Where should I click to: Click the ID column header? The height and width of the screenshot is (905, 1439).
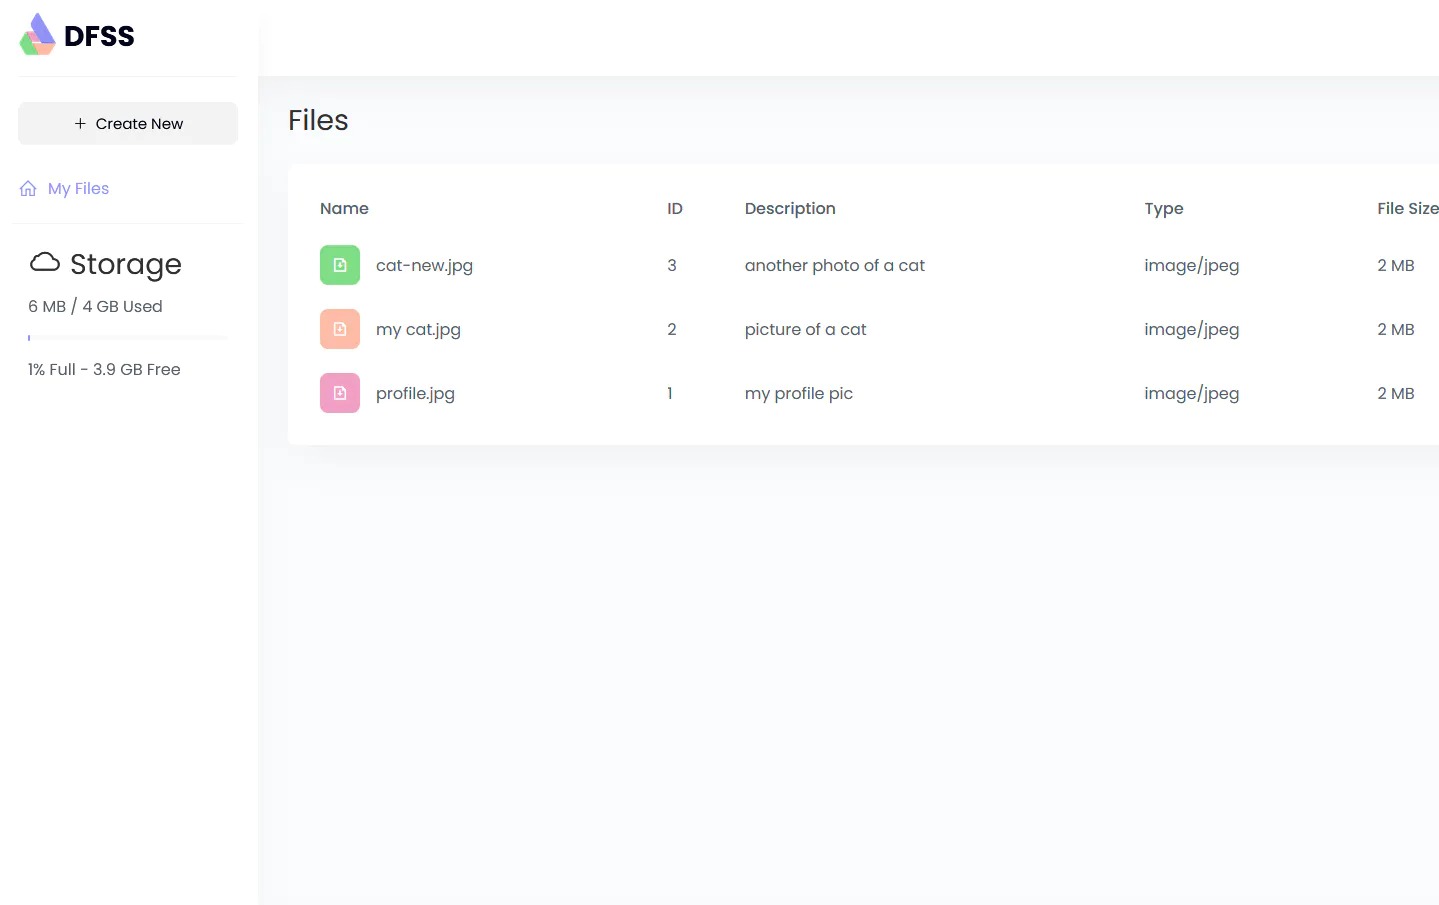[x=675, y=208]
